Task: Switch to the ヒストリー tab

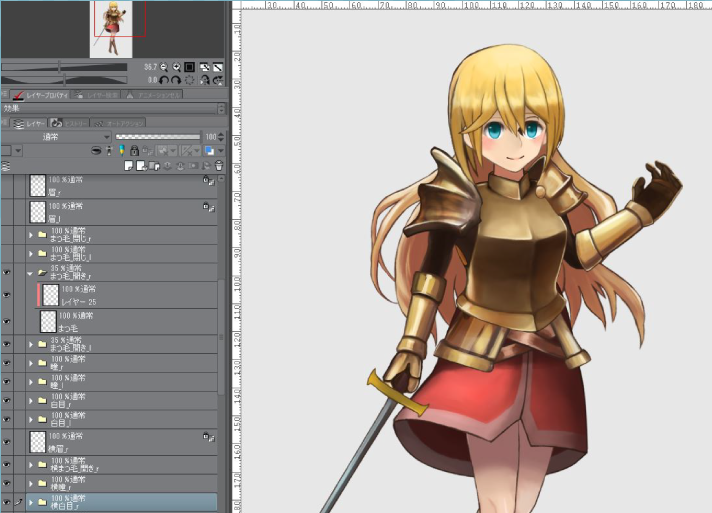Action: pos(69,123)
